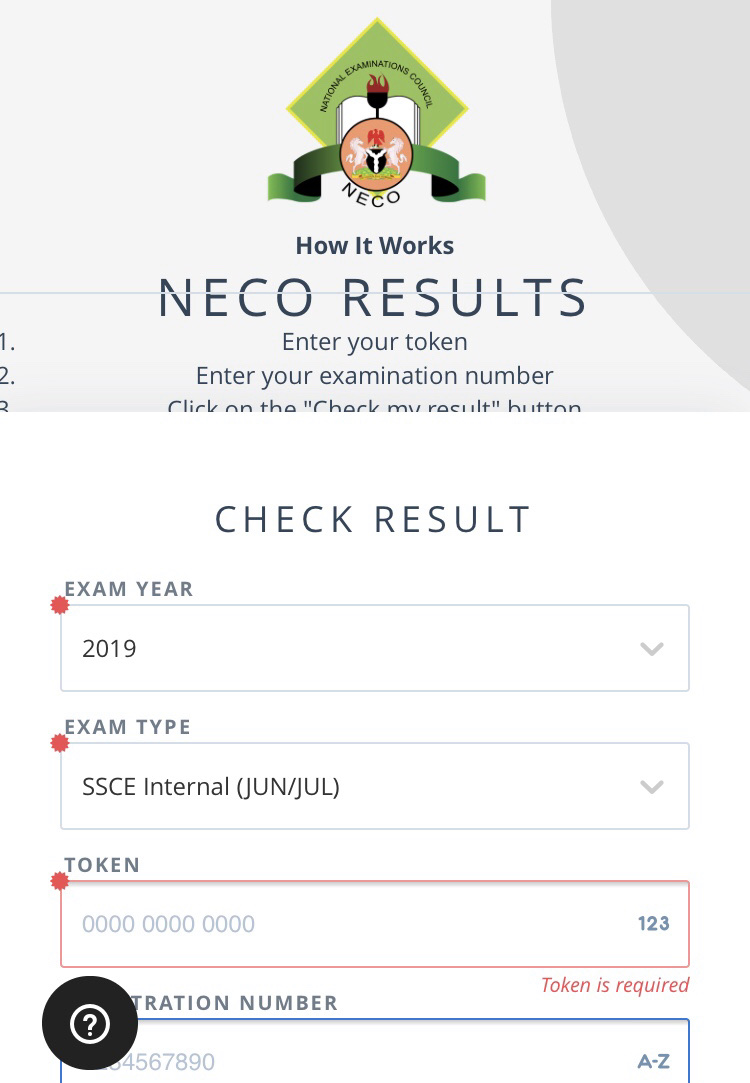Click the TOKEN field label
The image size is (750, 1083).
102,865
